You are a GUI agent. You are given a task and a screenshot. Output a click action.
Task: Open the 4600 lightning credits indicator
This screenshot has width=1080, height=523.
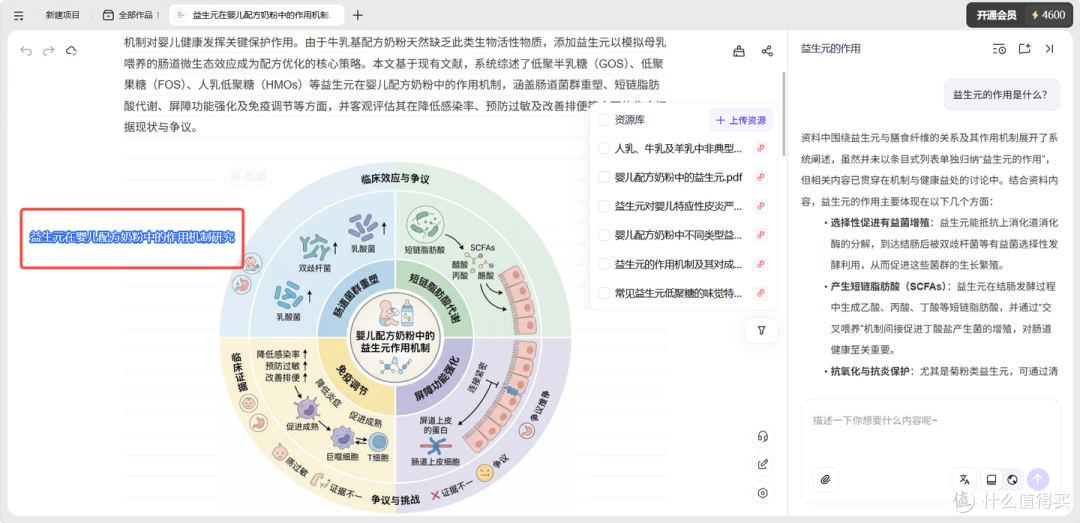pyautogui.click(x=1048, y=15)
